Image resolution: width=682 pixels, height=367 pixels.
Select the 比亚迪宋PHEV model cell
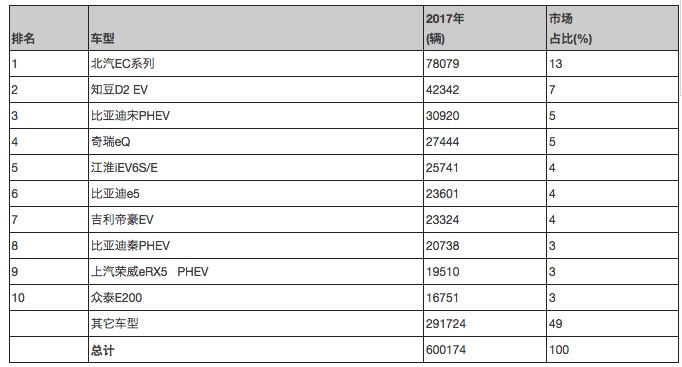pyautogui.click(x=256, y=116)
